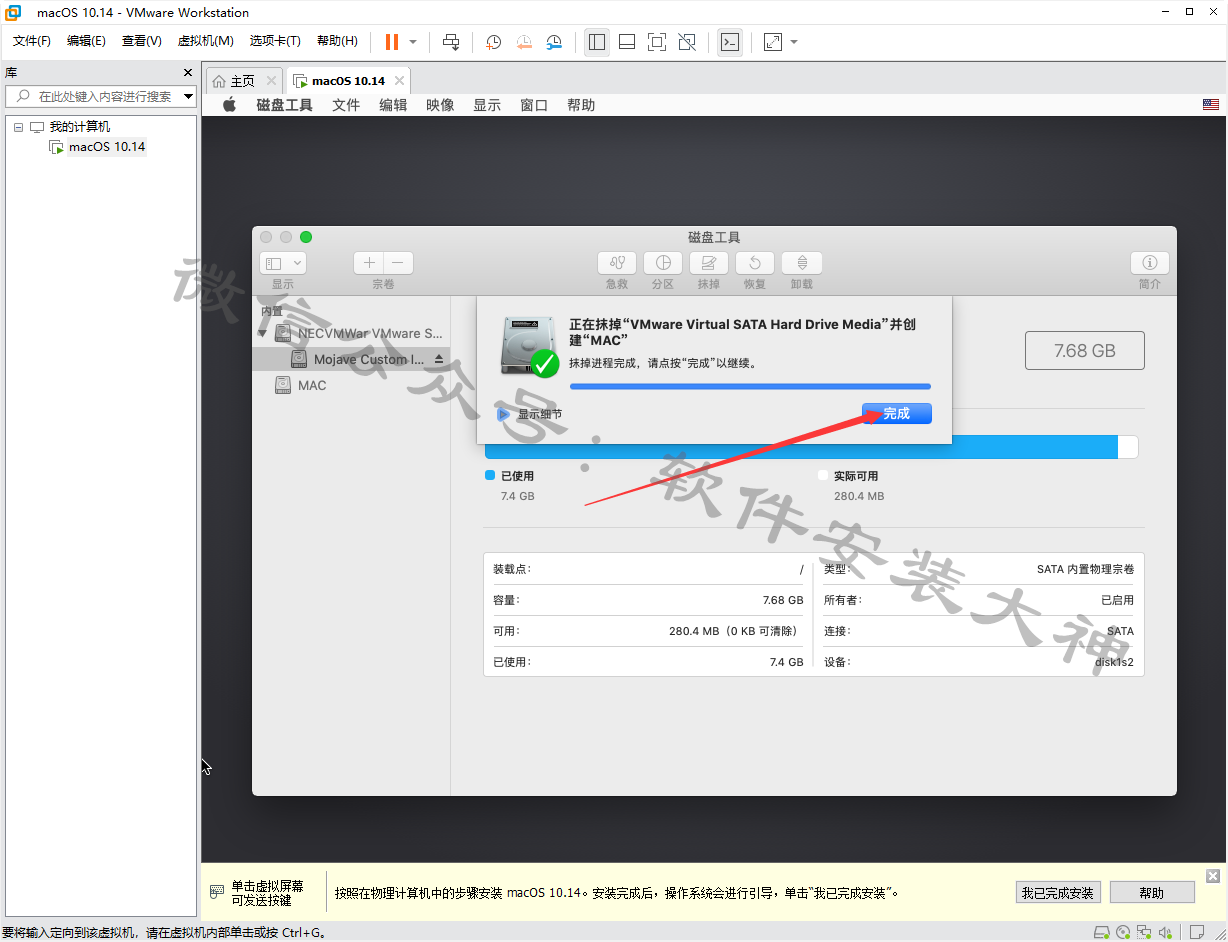The height and width of the screenshot is (942, 1228).
Task: Open the Disk Utility view (显示) dropdown
Action: tap(283, 263)
